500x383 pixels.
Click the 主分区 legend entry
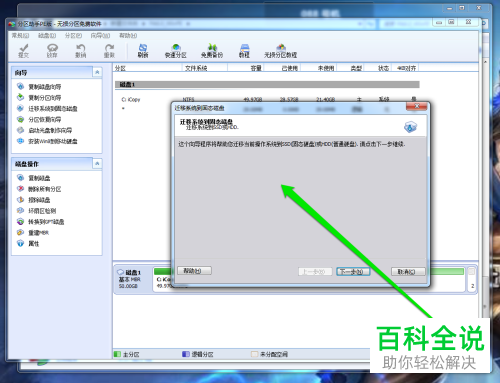127,354
